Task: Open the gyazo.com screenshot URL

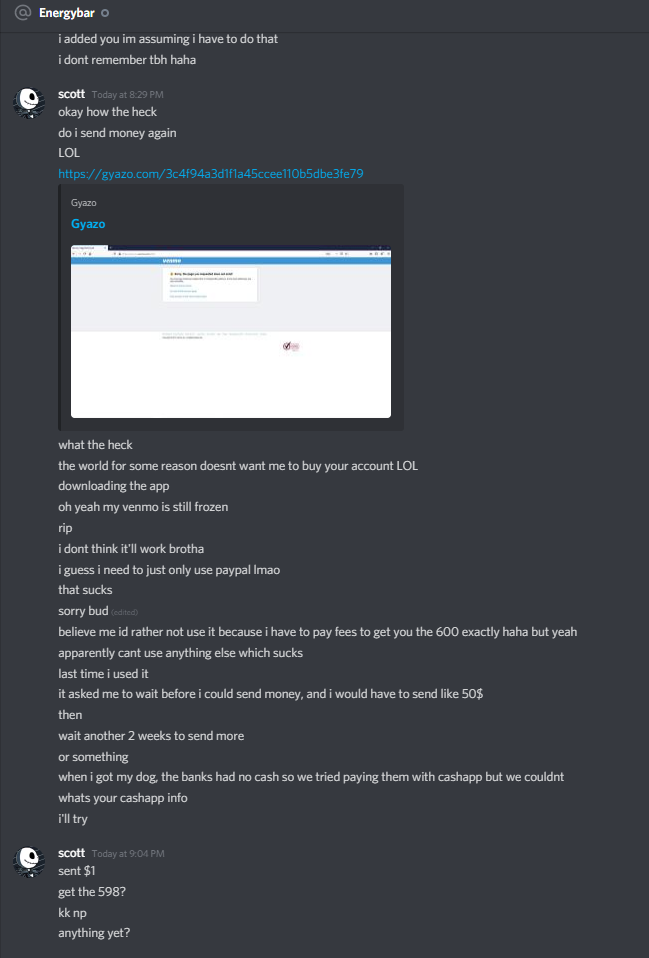Action: click(211, 174)
